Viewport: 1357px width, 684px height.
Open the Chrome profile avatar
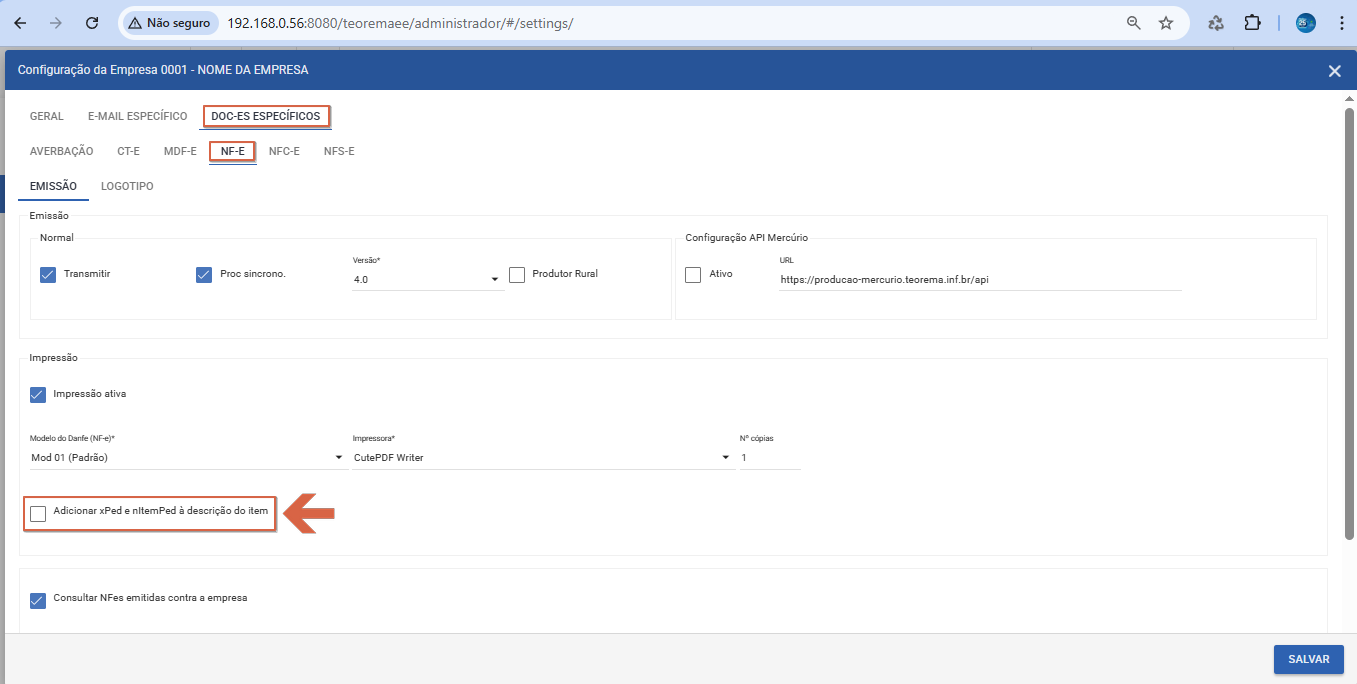click(1306, 23)
